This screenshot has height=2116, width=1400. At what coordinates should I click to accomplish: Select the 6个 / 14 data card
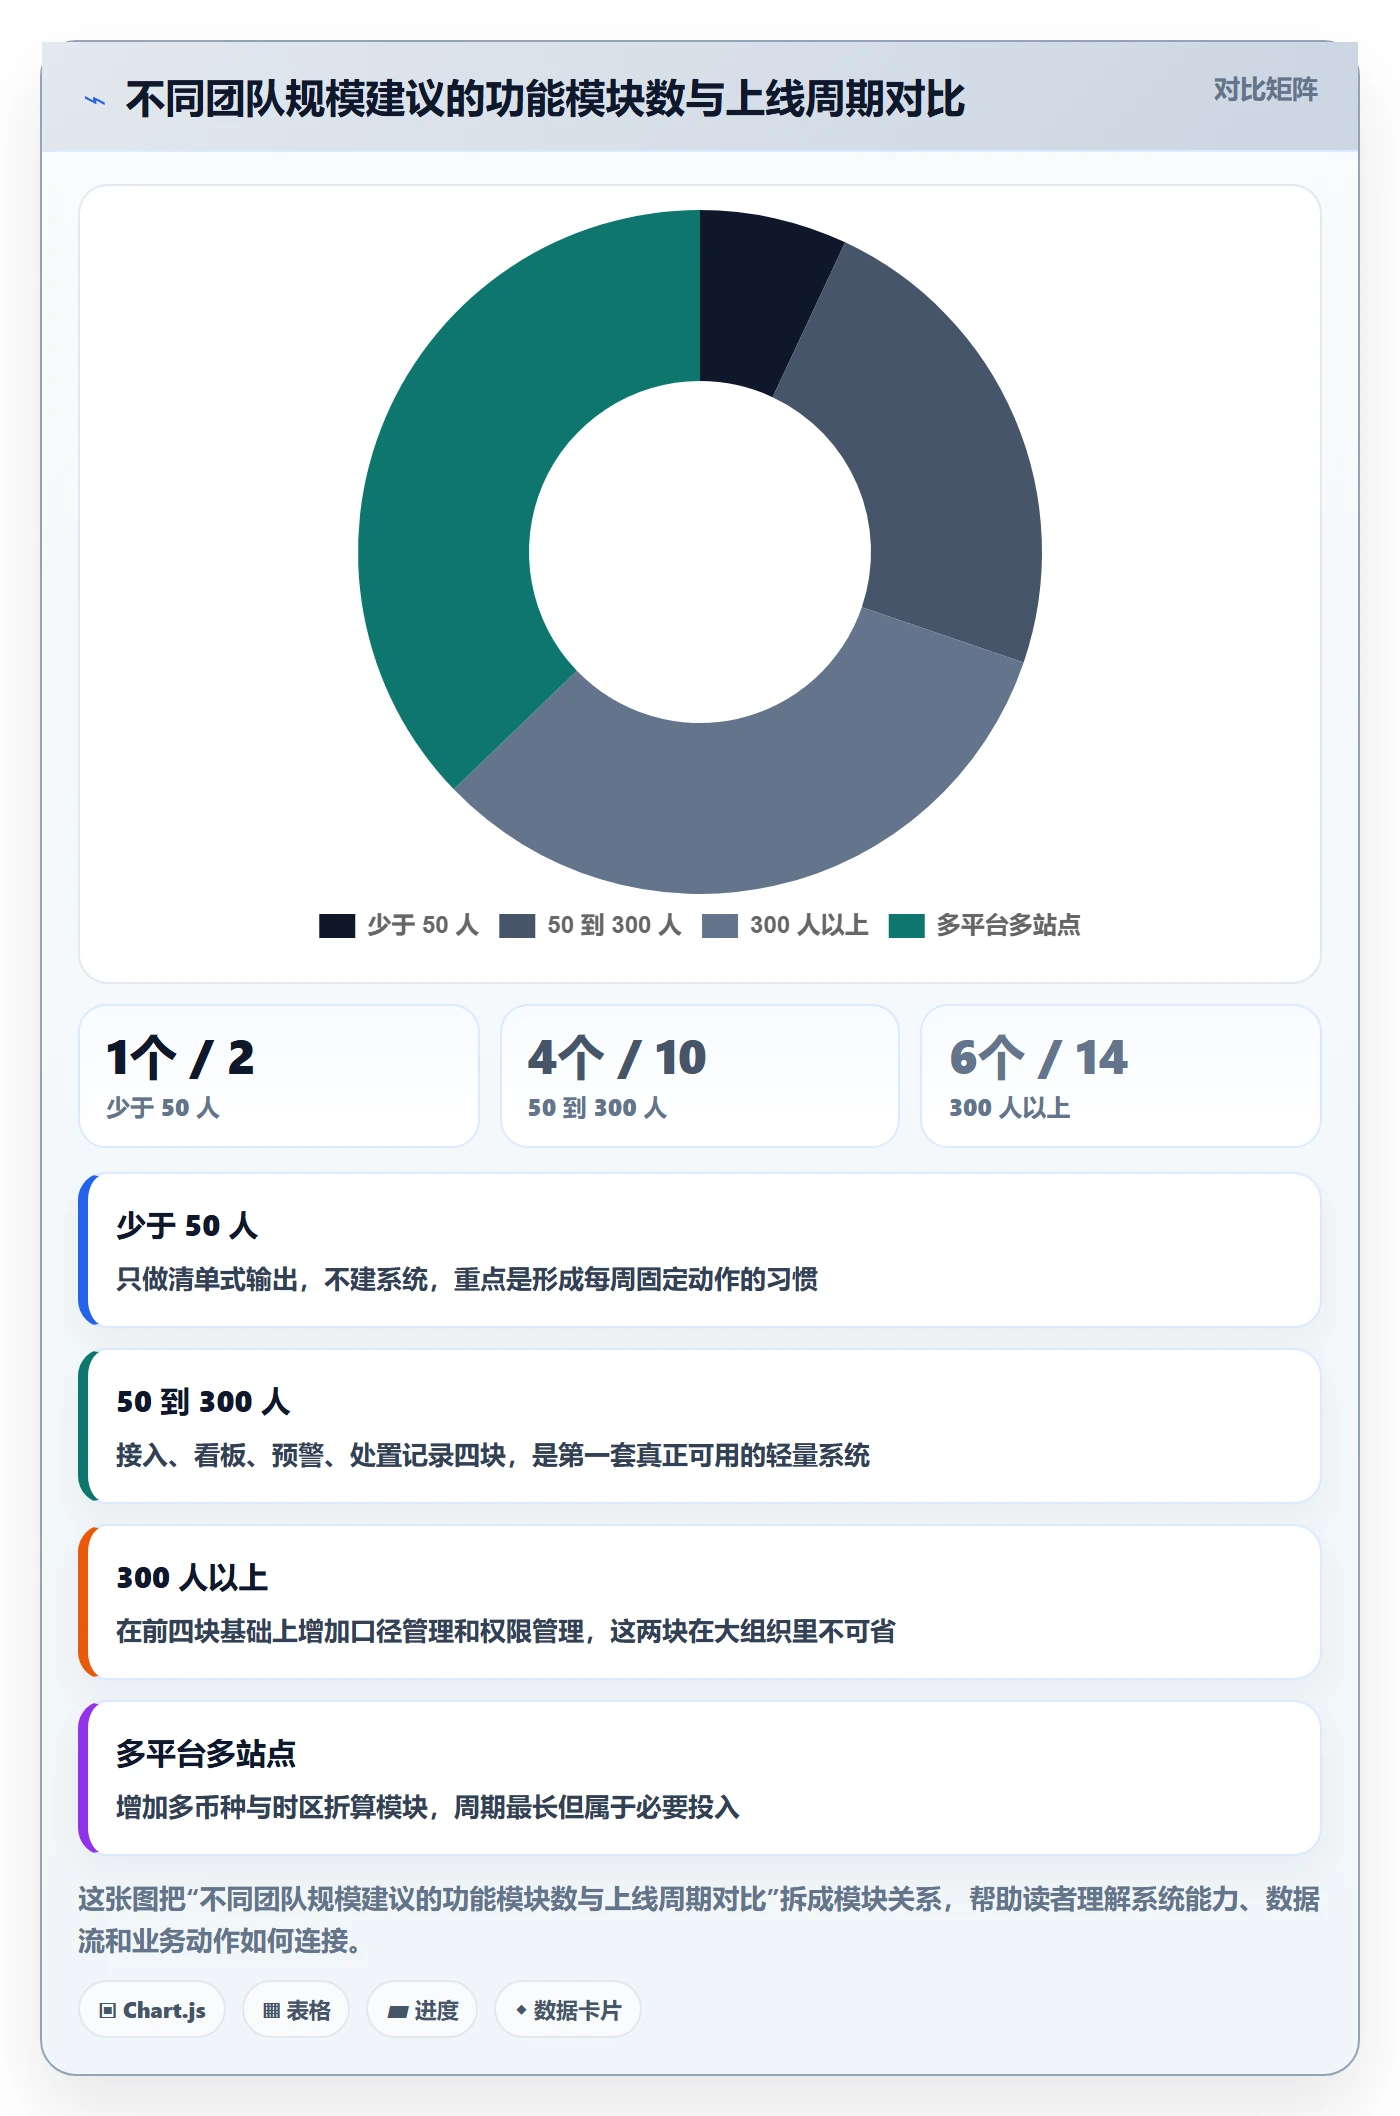coord(1121,1076)
